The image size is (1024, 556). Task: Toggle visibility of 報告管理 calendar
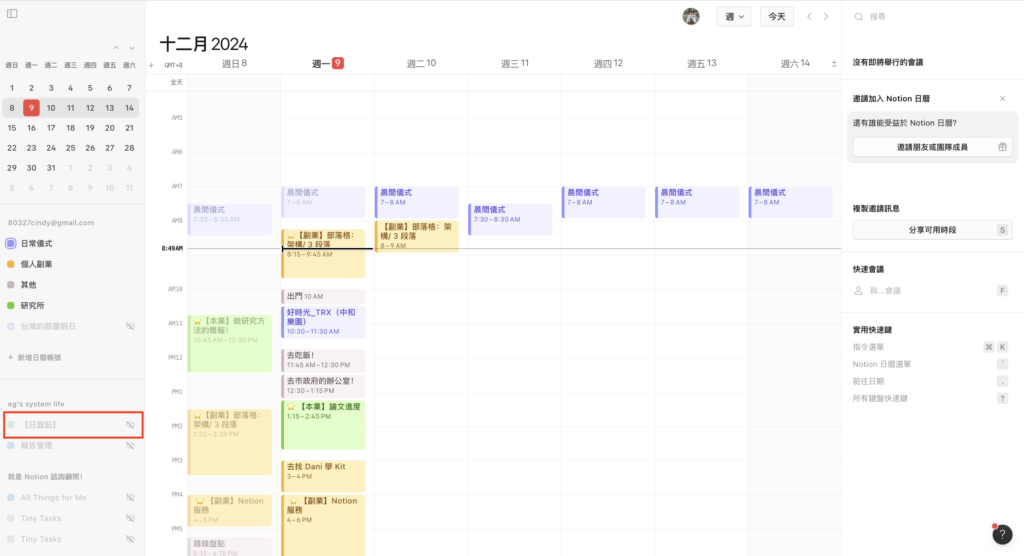pos(130,445)
